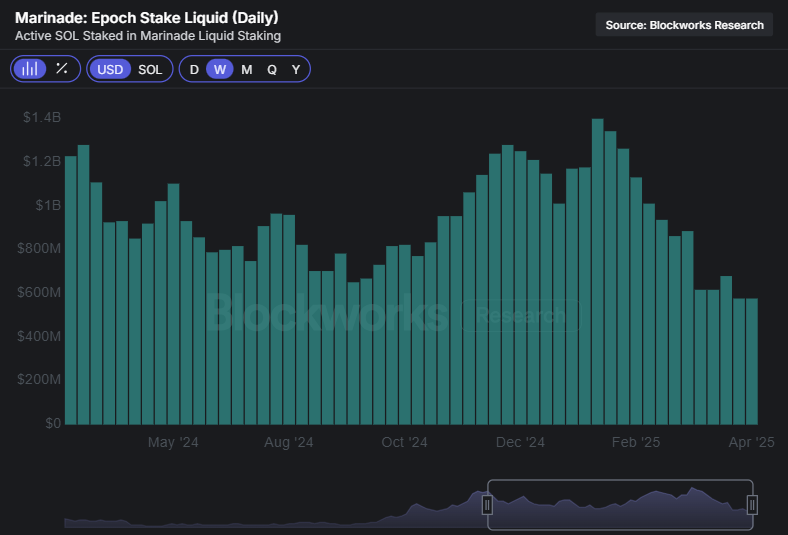This screenshot has width=788, height=535.
Task: Switch to quarterly (Q) interval
Action: click(x=271, y=69)
